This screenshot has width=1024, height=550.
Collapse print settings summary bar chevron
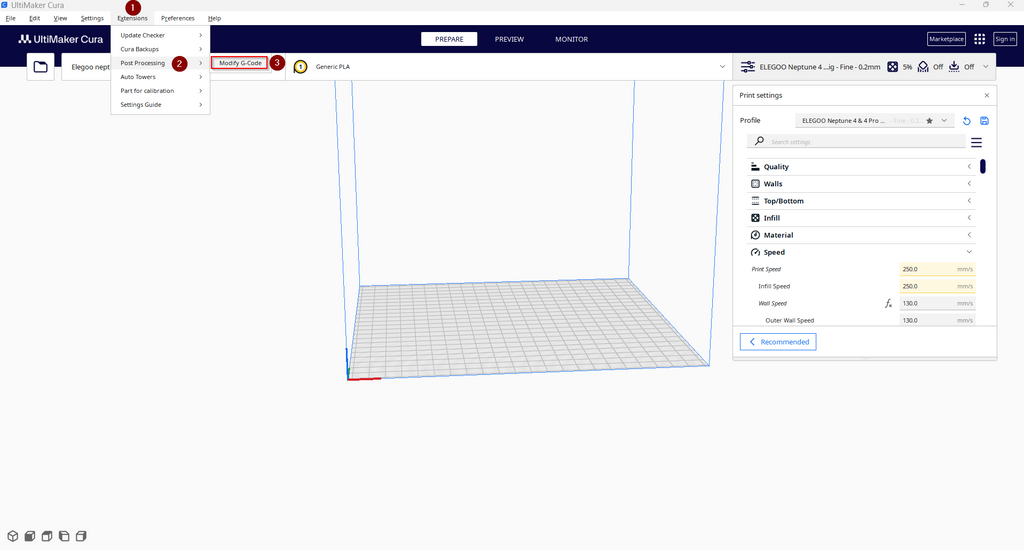(985, 67)
